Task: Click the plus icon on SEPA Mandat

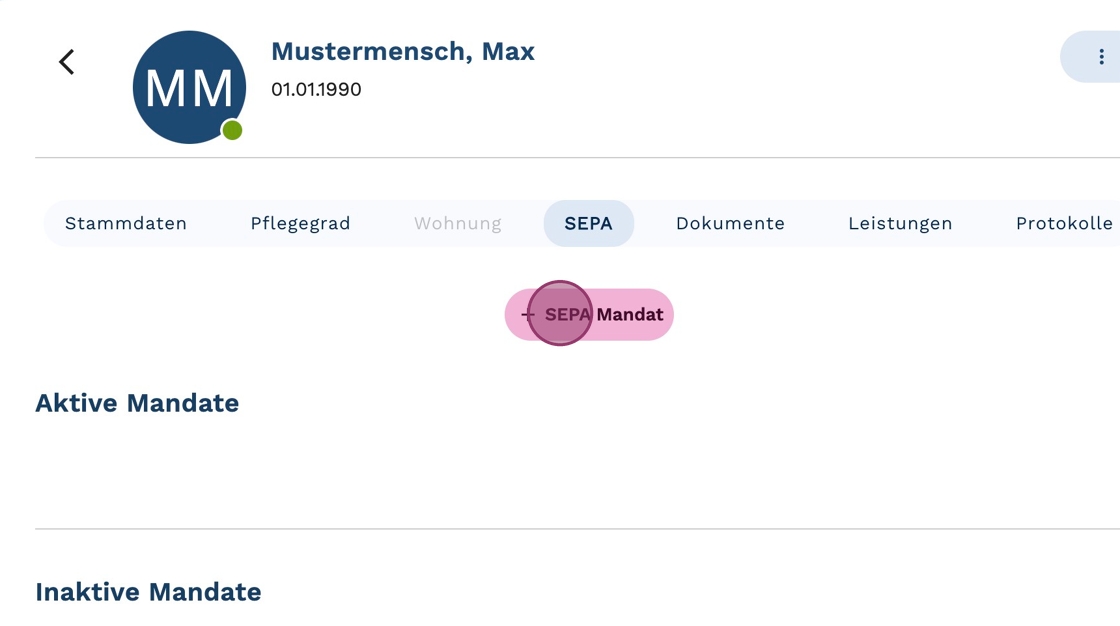Action: point(527,314)
